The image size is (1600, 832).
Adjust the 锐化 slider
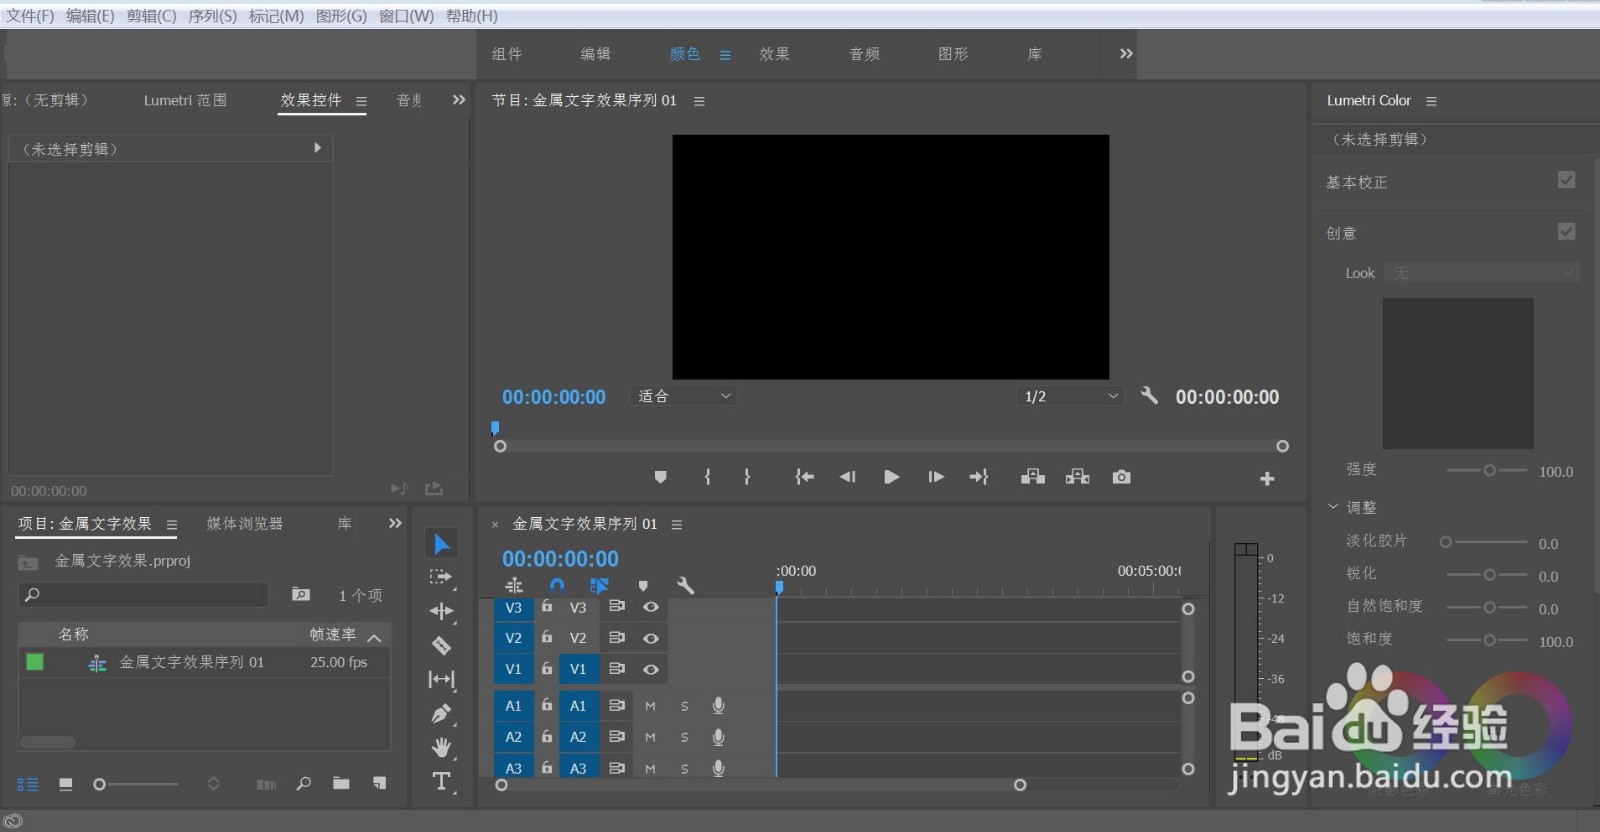[x=1487, y=575]
